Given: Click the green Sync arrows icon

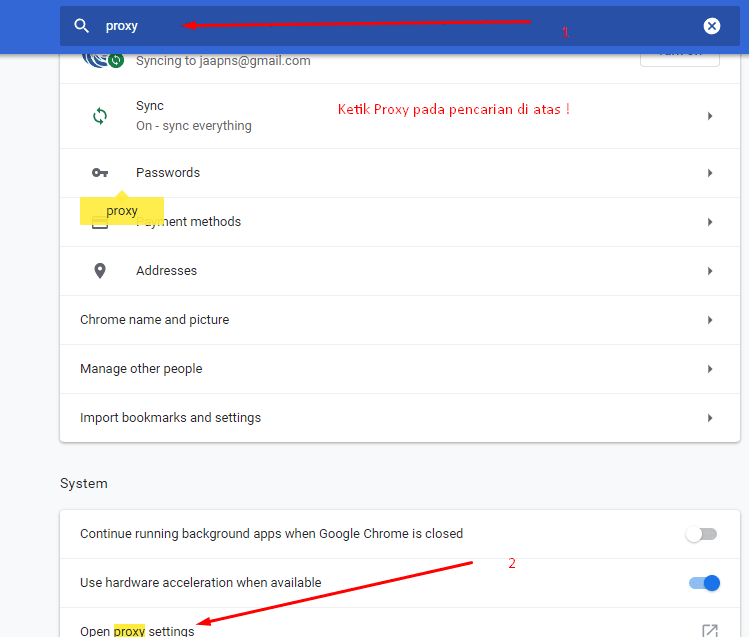Looking at the screenshot, I should click(100, 116).
